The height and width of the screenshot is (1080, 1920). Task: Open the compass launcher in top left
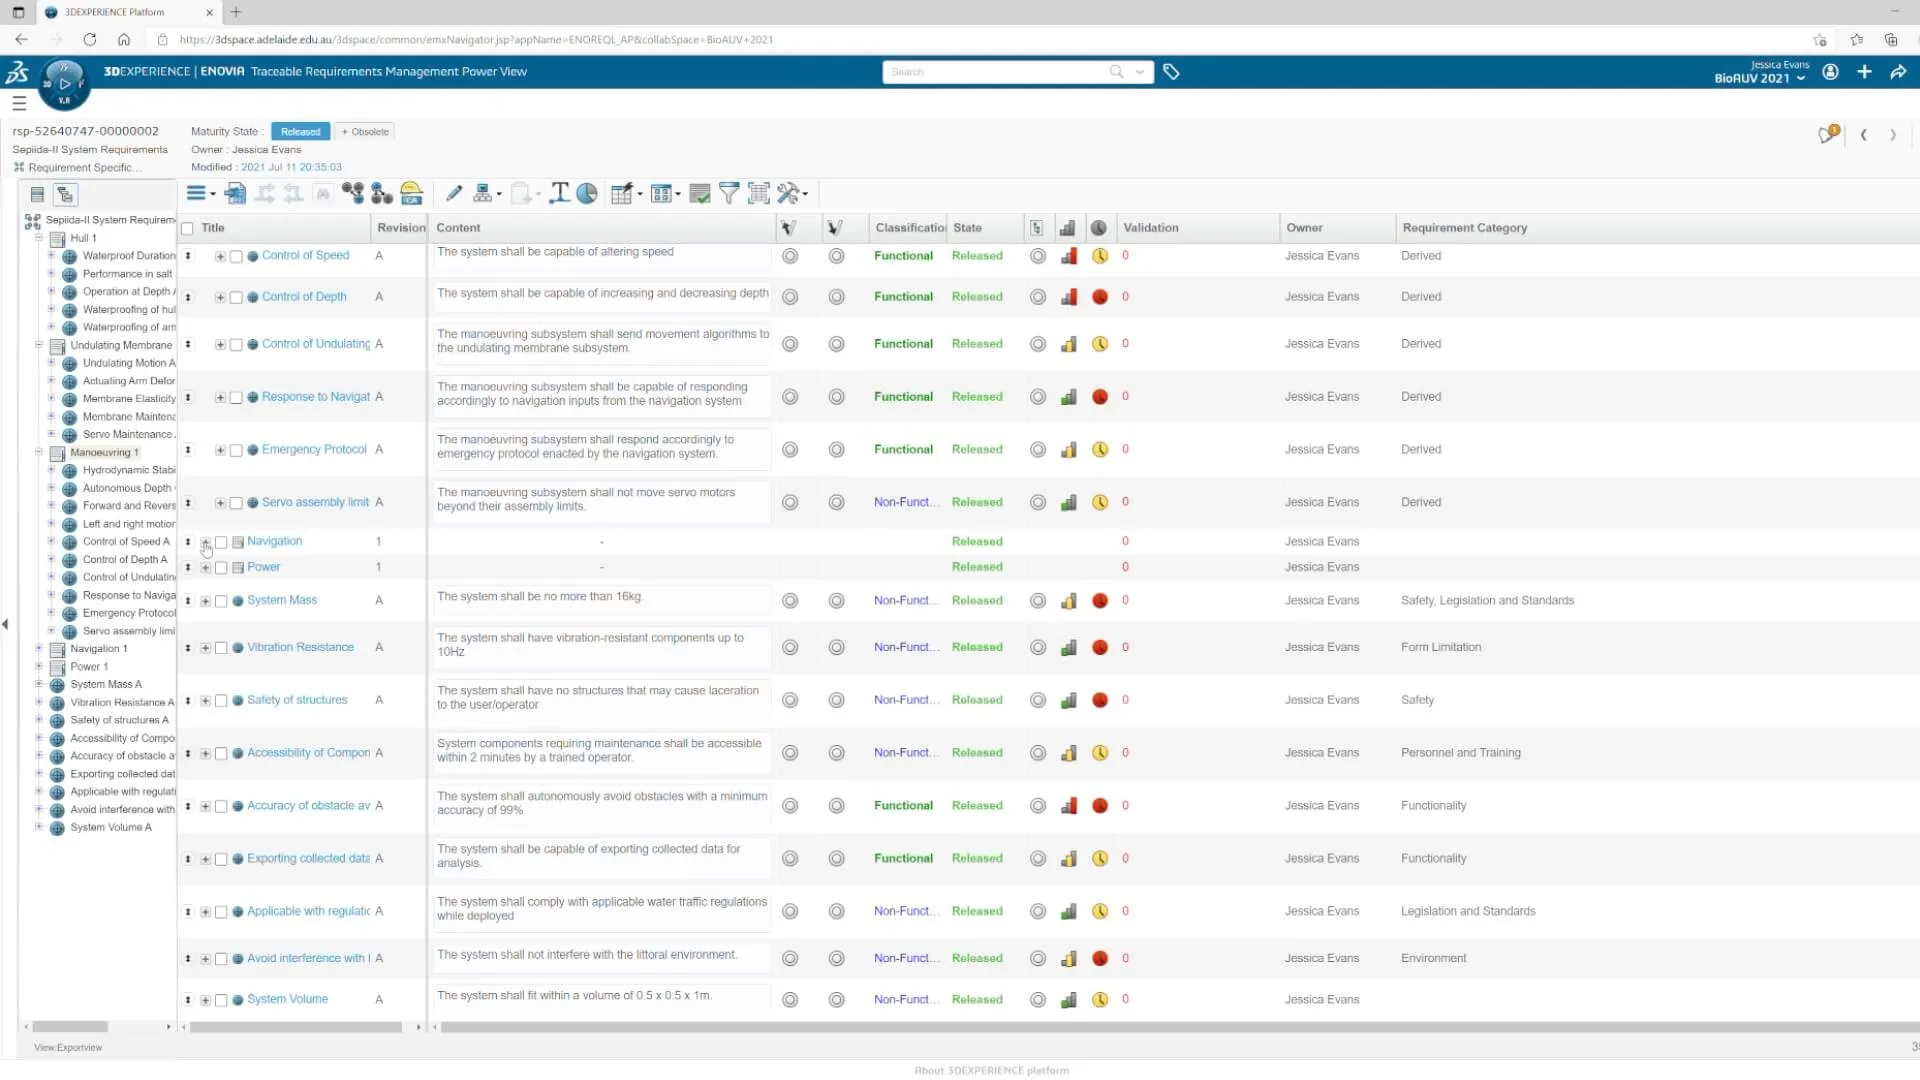tap(64, 85)
